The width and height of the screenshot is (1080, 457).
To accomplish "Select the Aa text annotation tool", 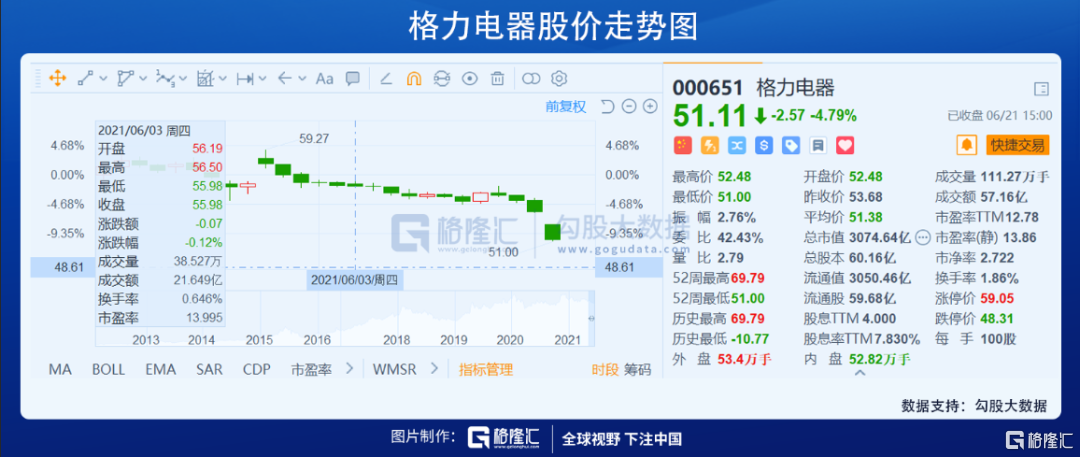I will 324,79.
